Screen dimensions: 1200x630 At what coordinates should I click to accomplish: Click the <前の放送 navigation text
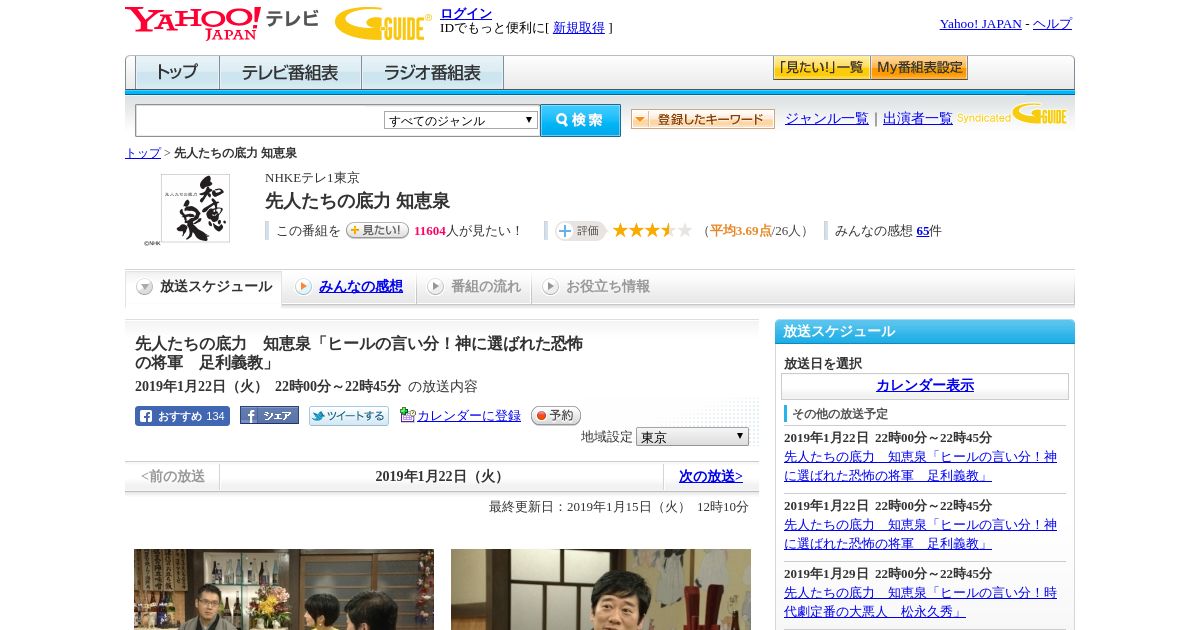pos(173,477)
